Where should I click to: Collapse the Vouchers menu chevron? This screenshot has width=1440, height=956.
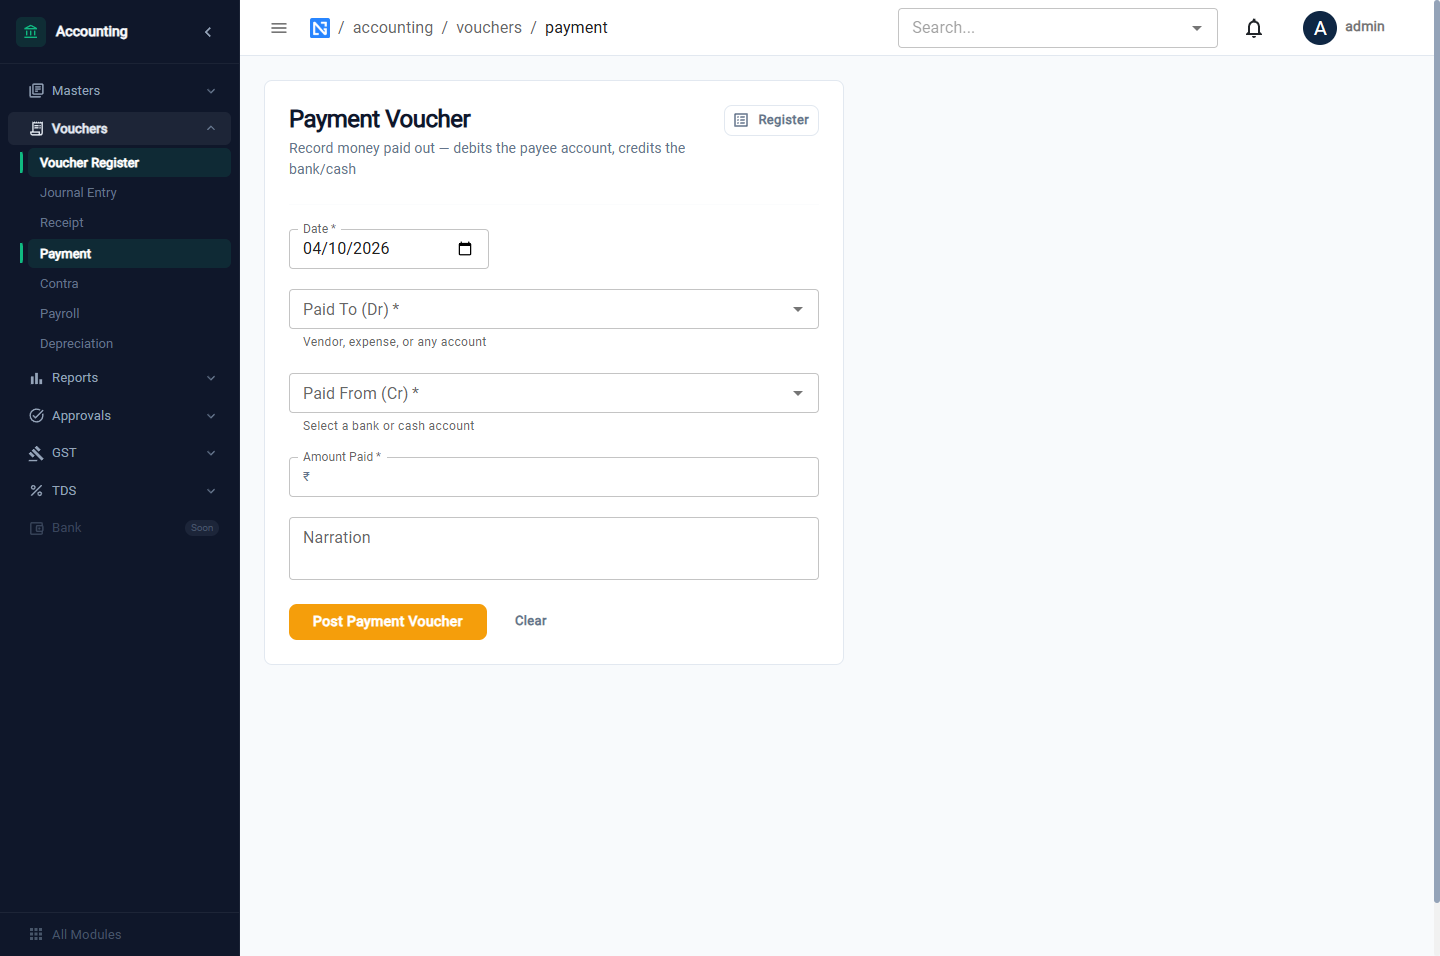coord(211,129)
